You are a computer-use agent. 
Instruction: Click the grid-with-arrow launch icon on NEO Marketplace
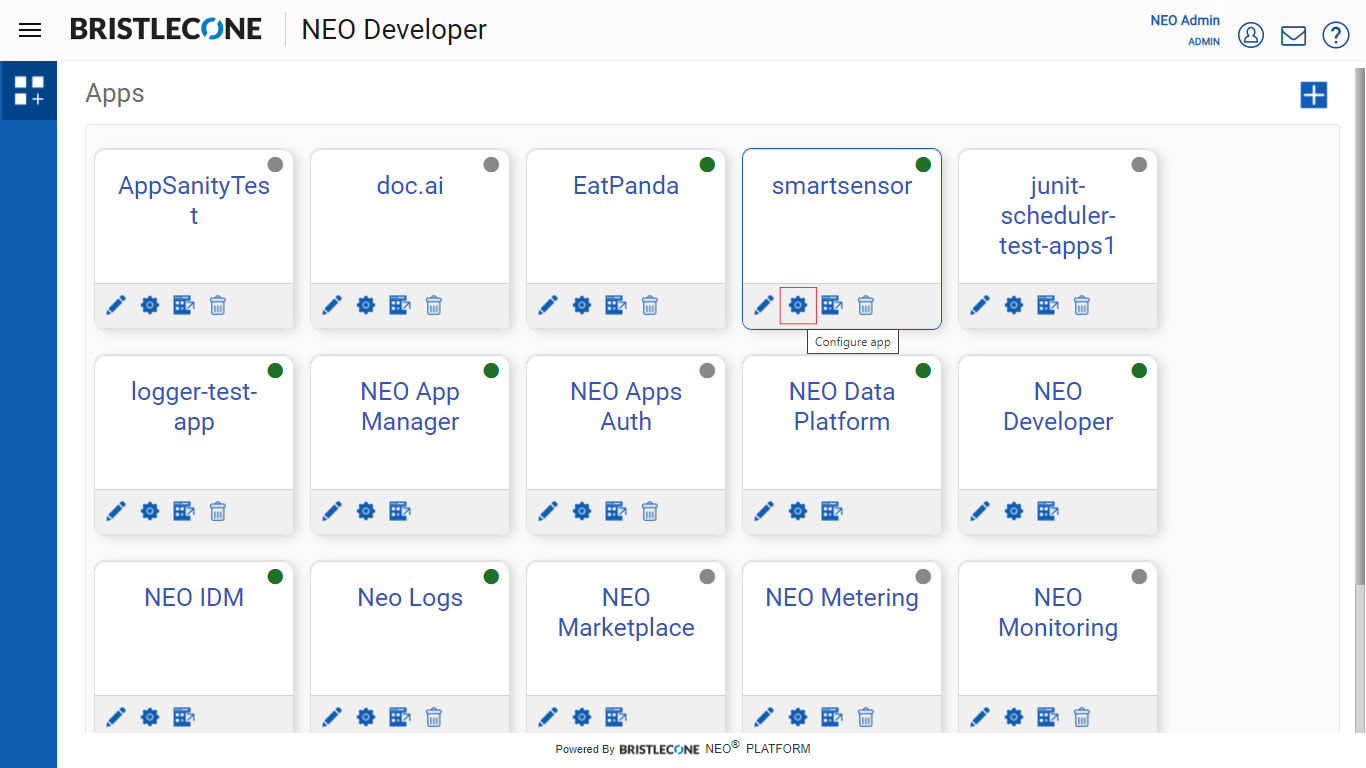616,717
